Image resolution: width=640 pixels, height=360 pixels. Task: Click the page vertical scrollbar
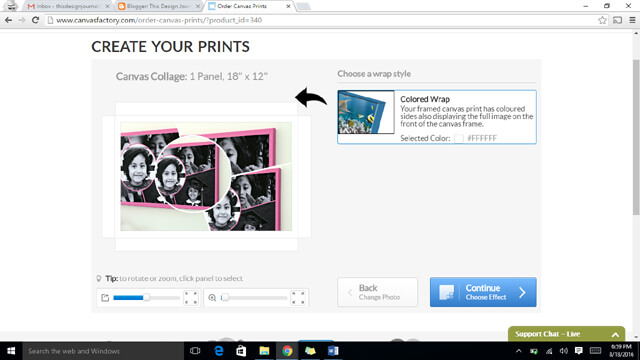click(636, 138)
